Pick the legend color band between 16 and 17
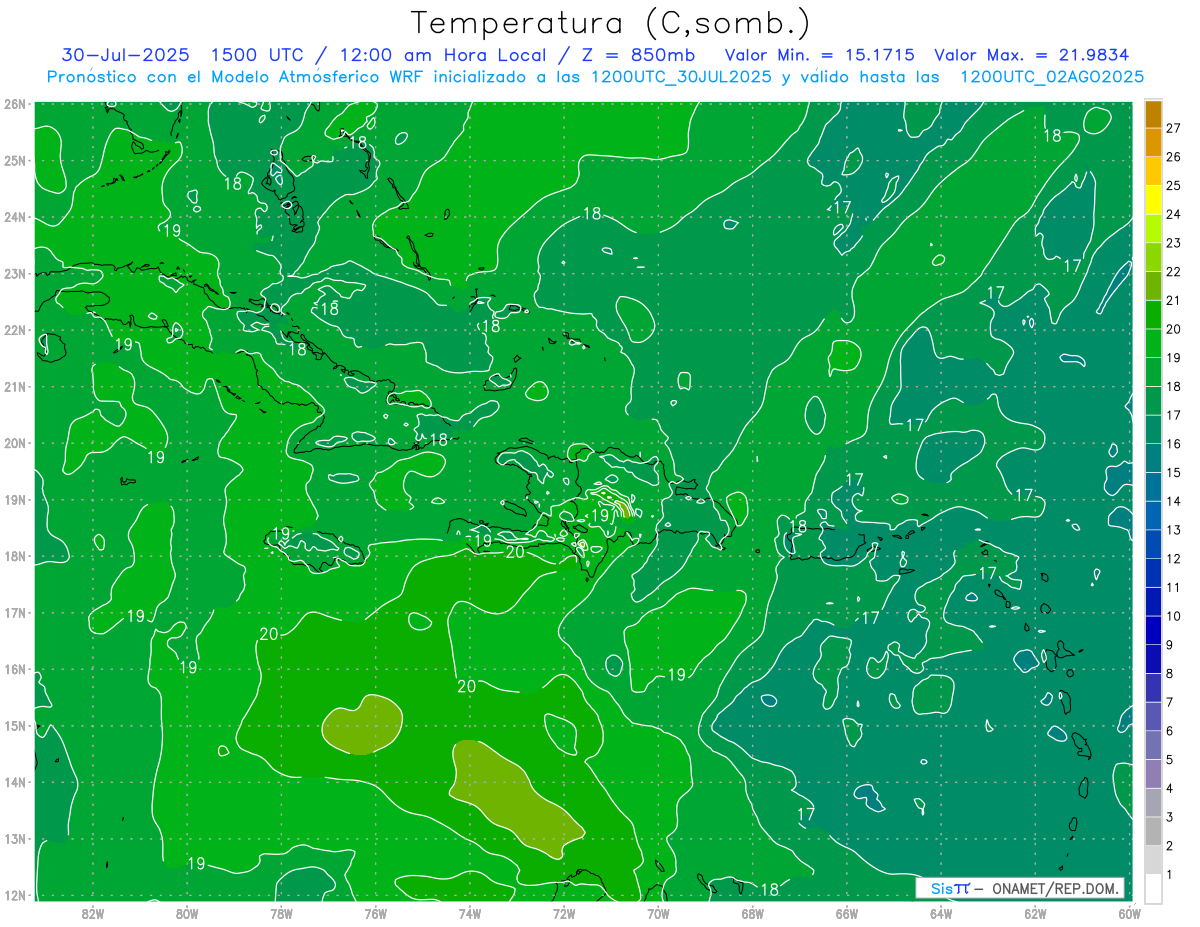1200x927 pixels. click(x=1153, y=430)
